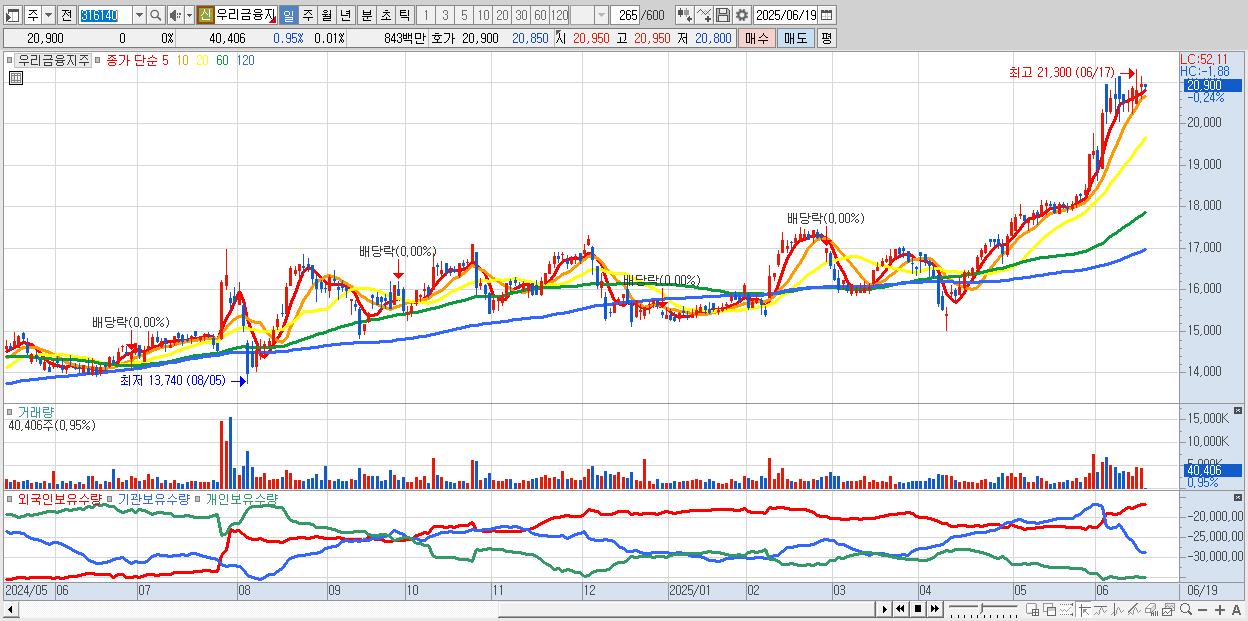Click the sound speaker icon
This screenshot has width=1248, height=621.
pyautogui.click(x=174, y=15)
